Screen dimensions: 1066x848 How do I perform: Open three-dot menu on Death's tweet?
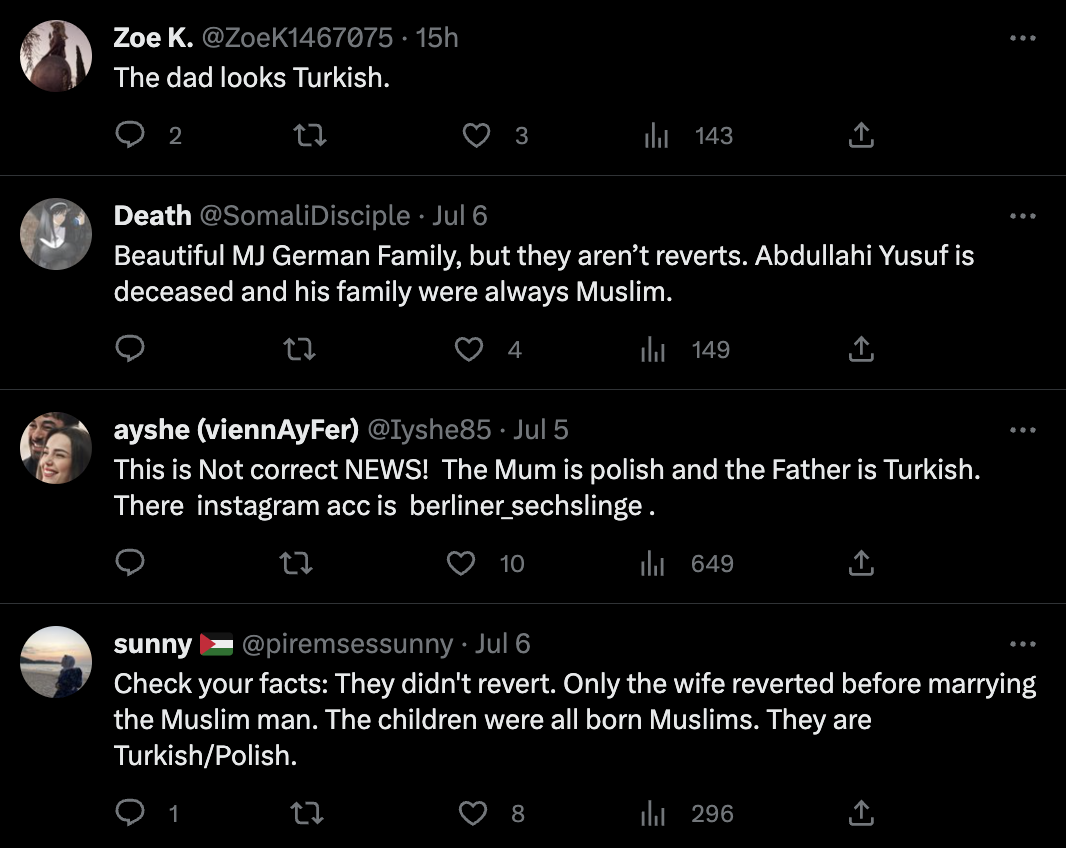click(1022, 216)
